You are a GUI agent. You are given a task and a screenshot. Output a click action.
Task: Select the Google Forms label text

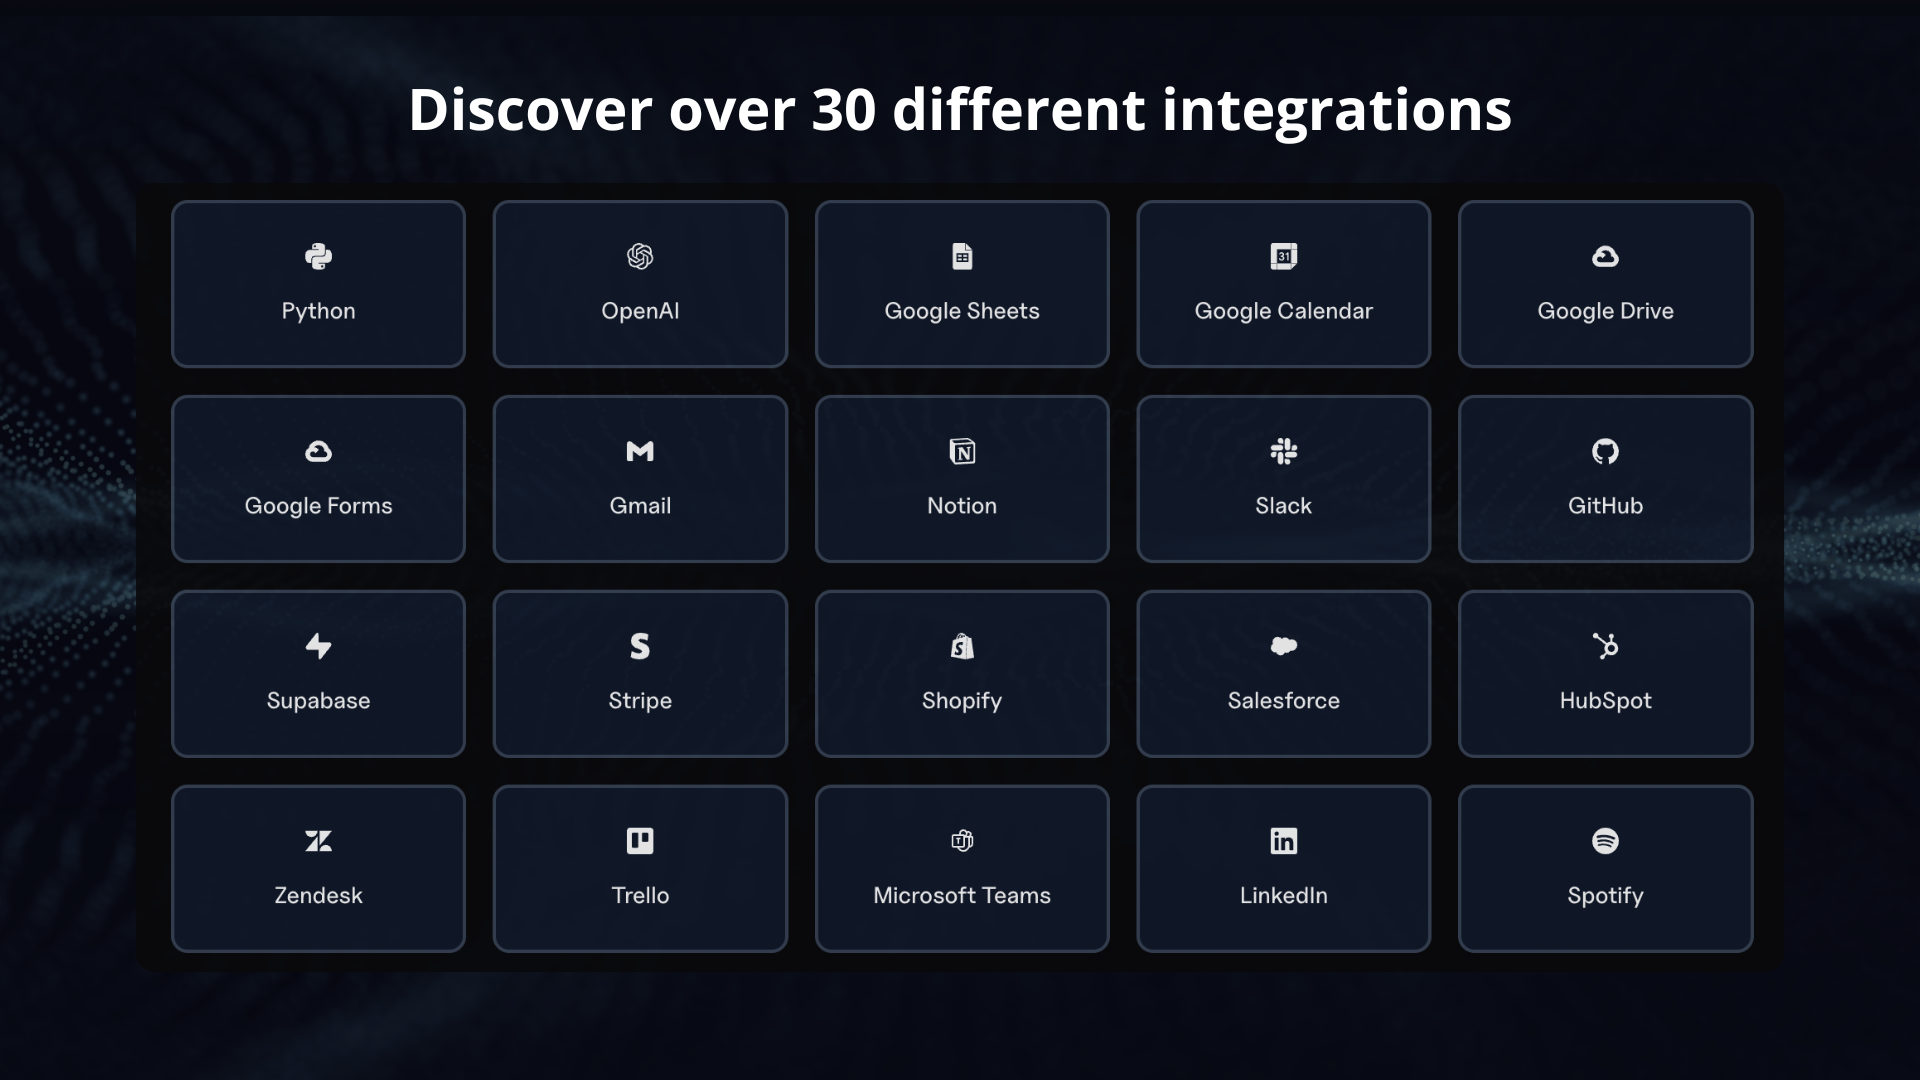click(x=318, y=506)
